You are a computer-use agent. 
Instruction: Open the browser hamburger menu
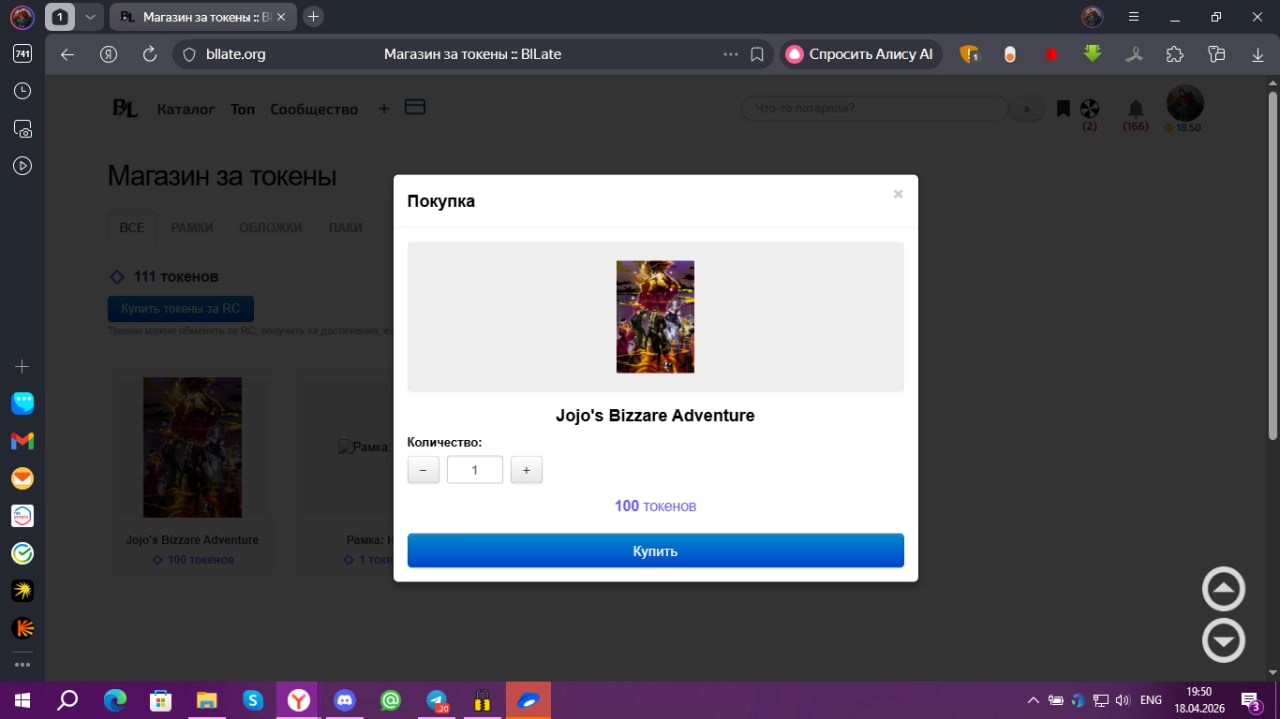[x=1134, y=17]
